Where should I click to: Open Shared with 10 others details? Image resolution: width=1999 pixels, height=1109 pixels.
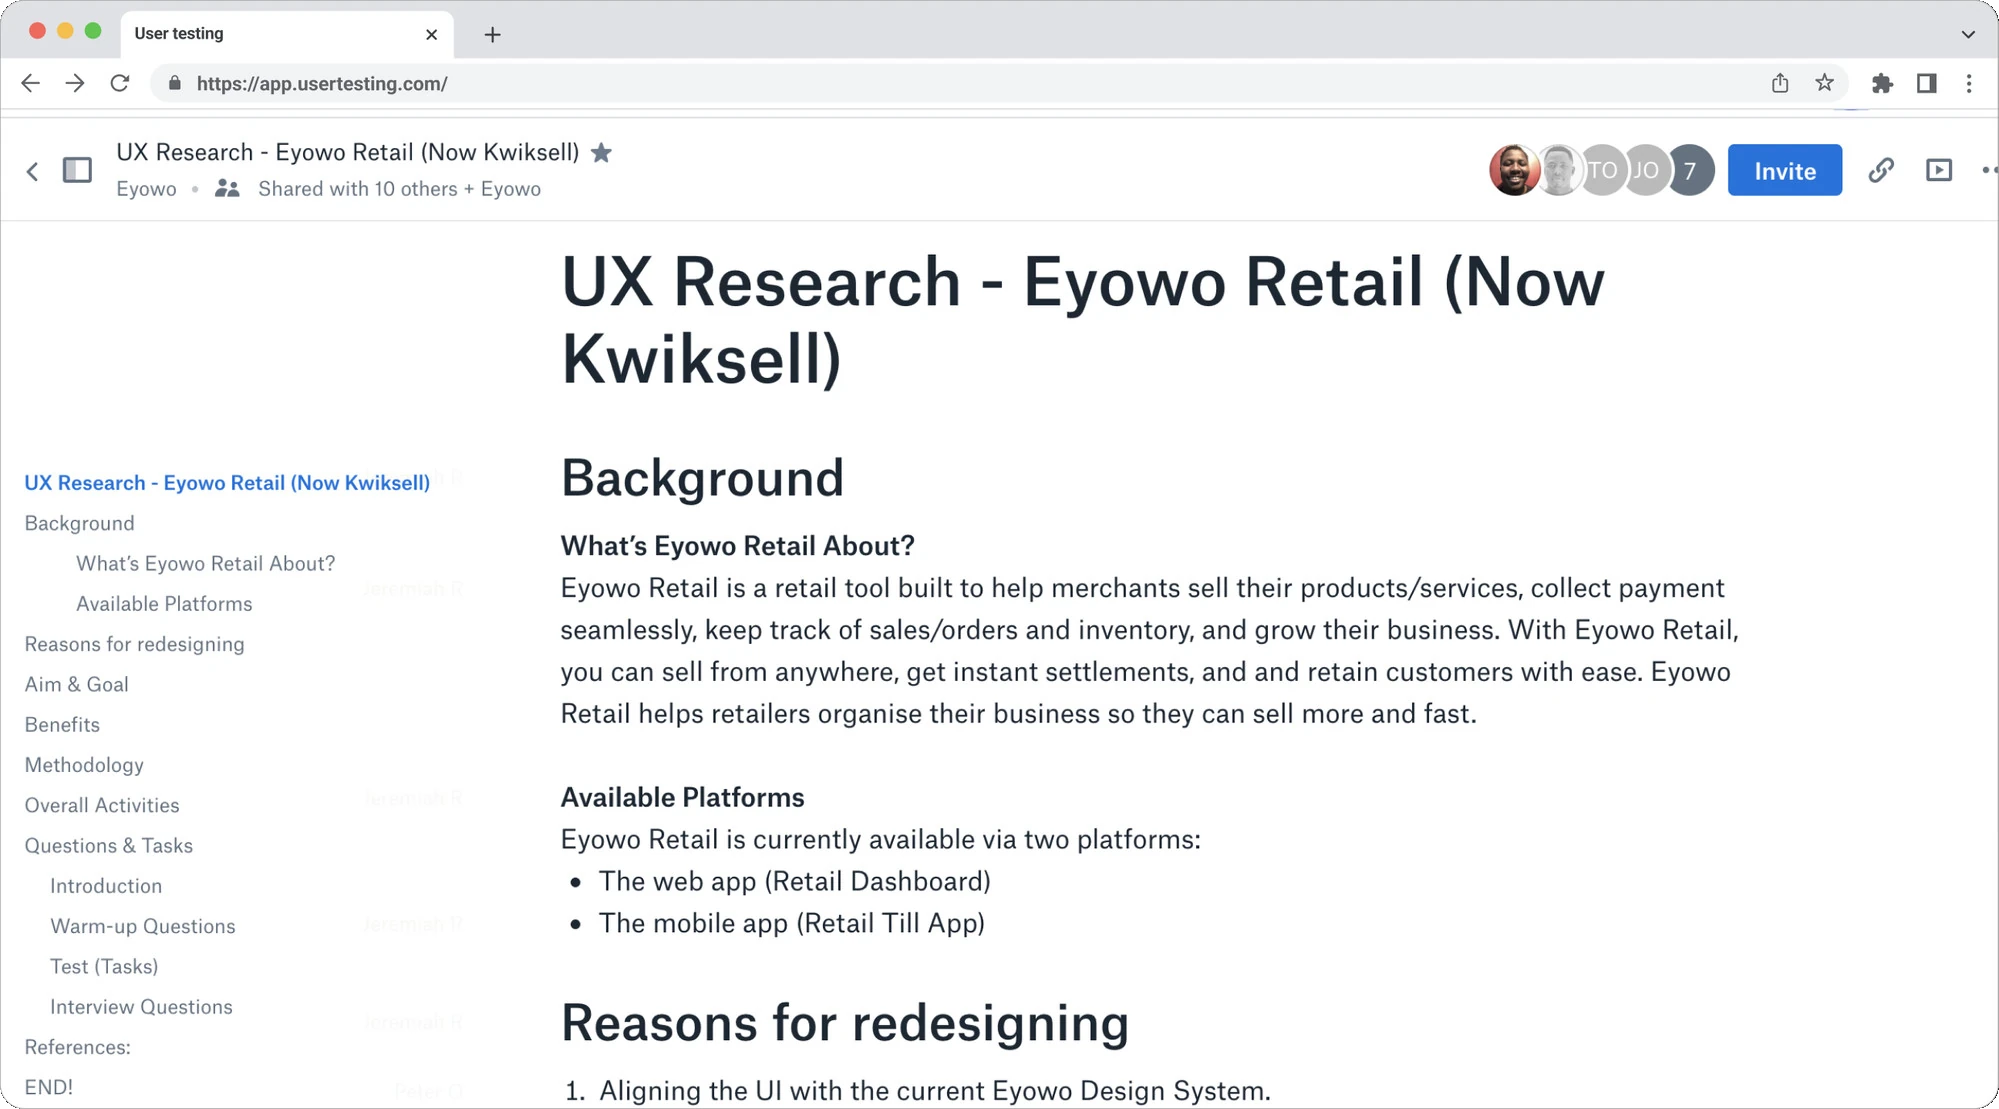pyautogui.click(x=399, y=189)
